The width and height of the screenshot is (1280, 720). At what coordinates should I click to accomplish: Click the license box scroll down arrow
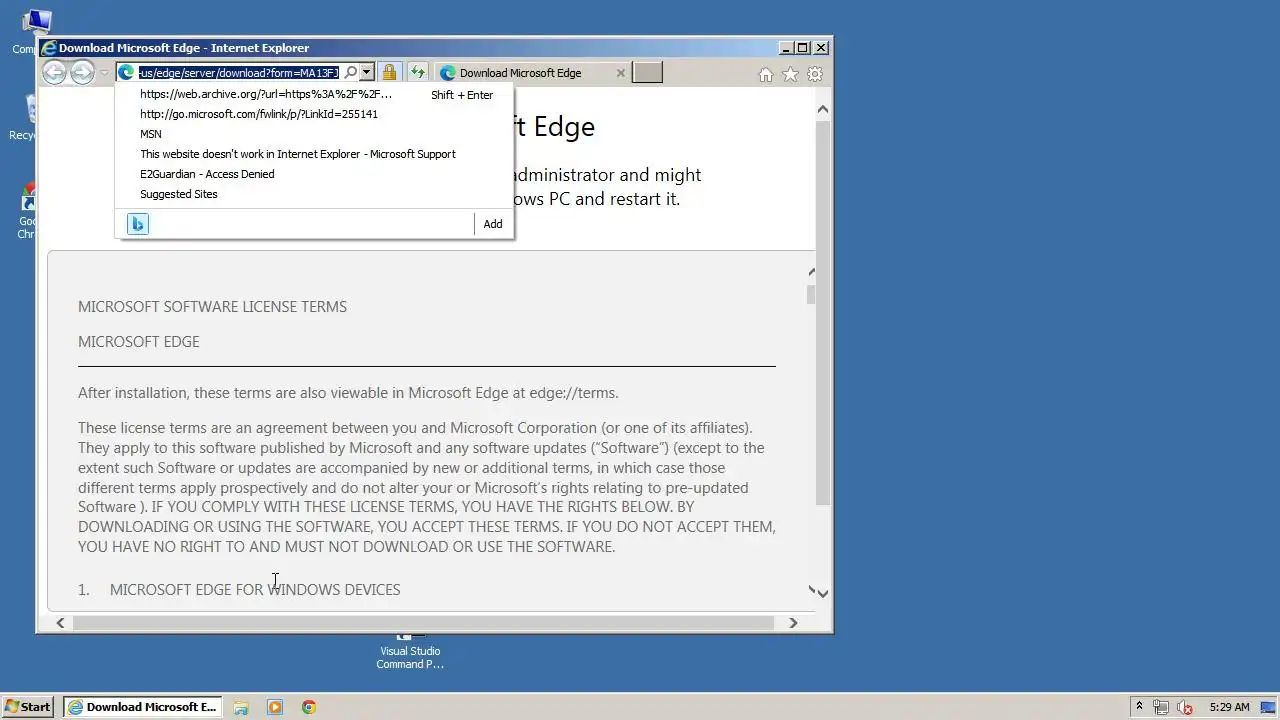811,590
